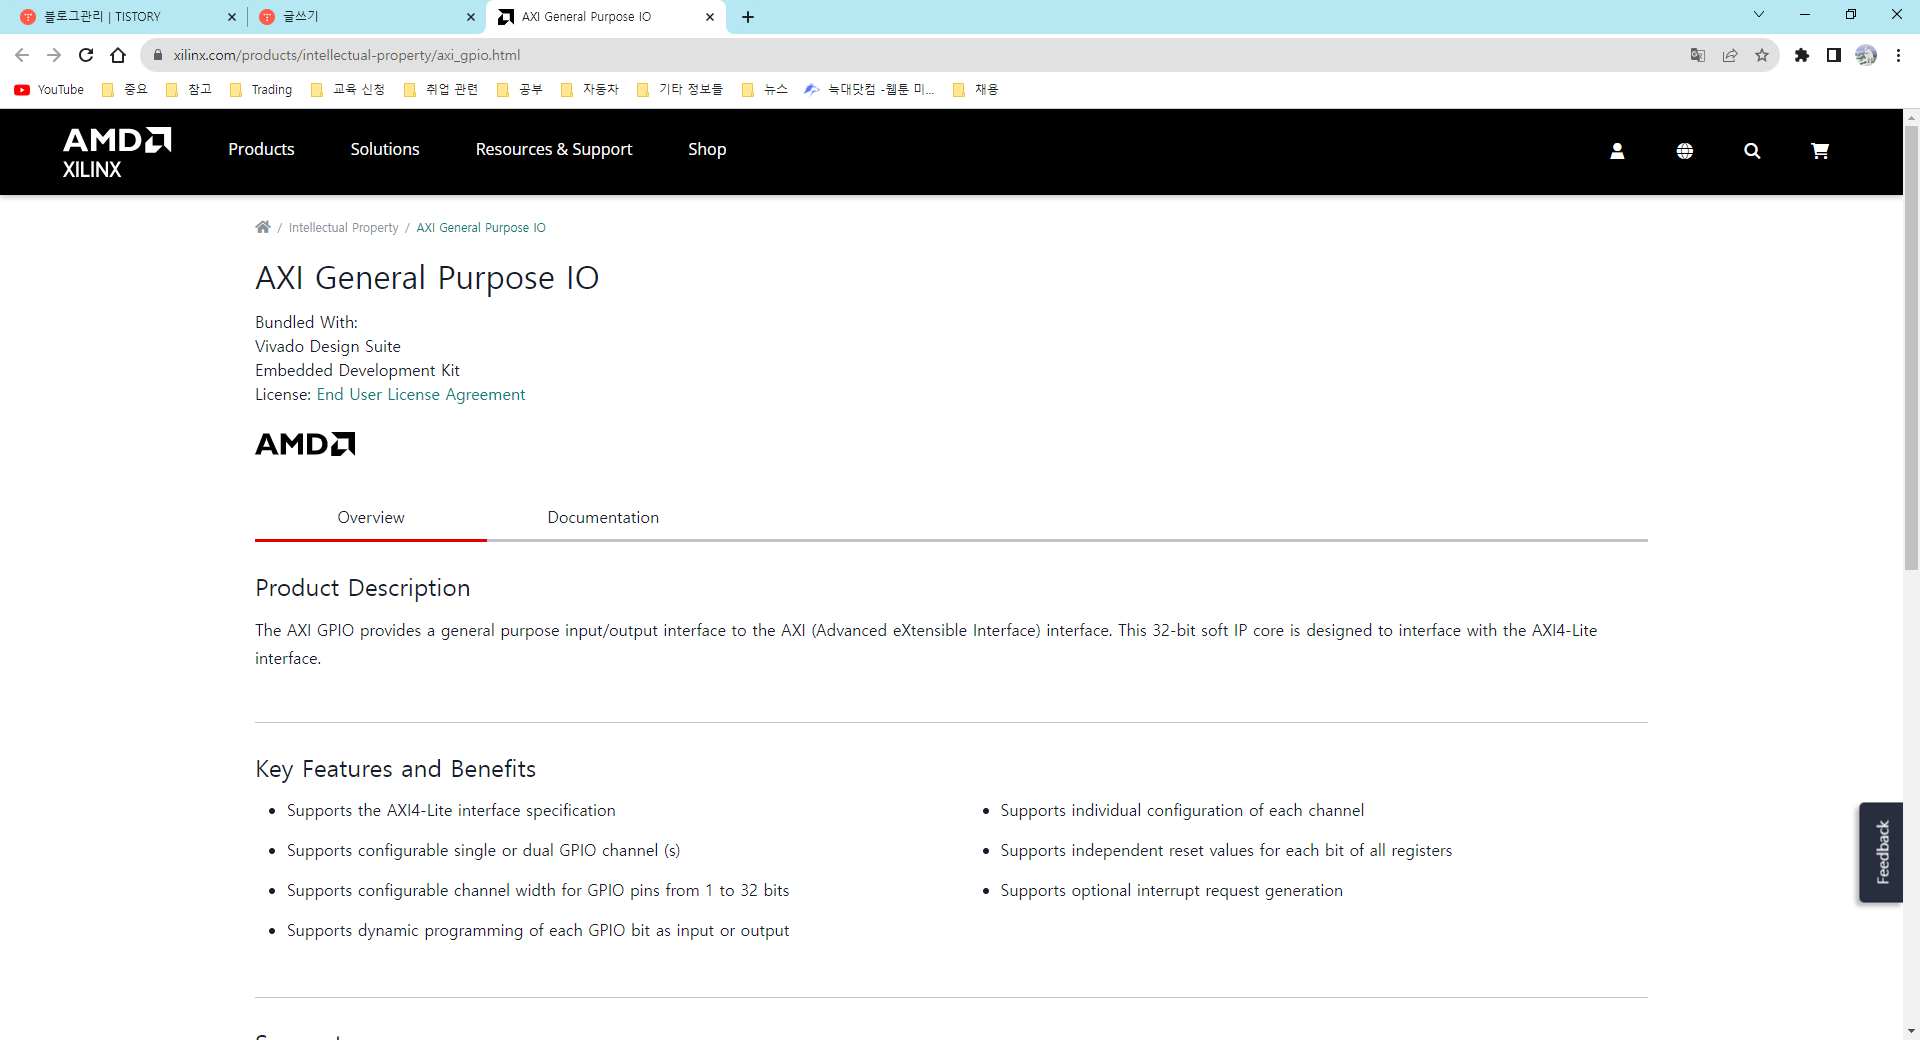Screen dimensions: 1920x1040
Task: Click the scrollbar down arrow
Action: point(1911,1031)
